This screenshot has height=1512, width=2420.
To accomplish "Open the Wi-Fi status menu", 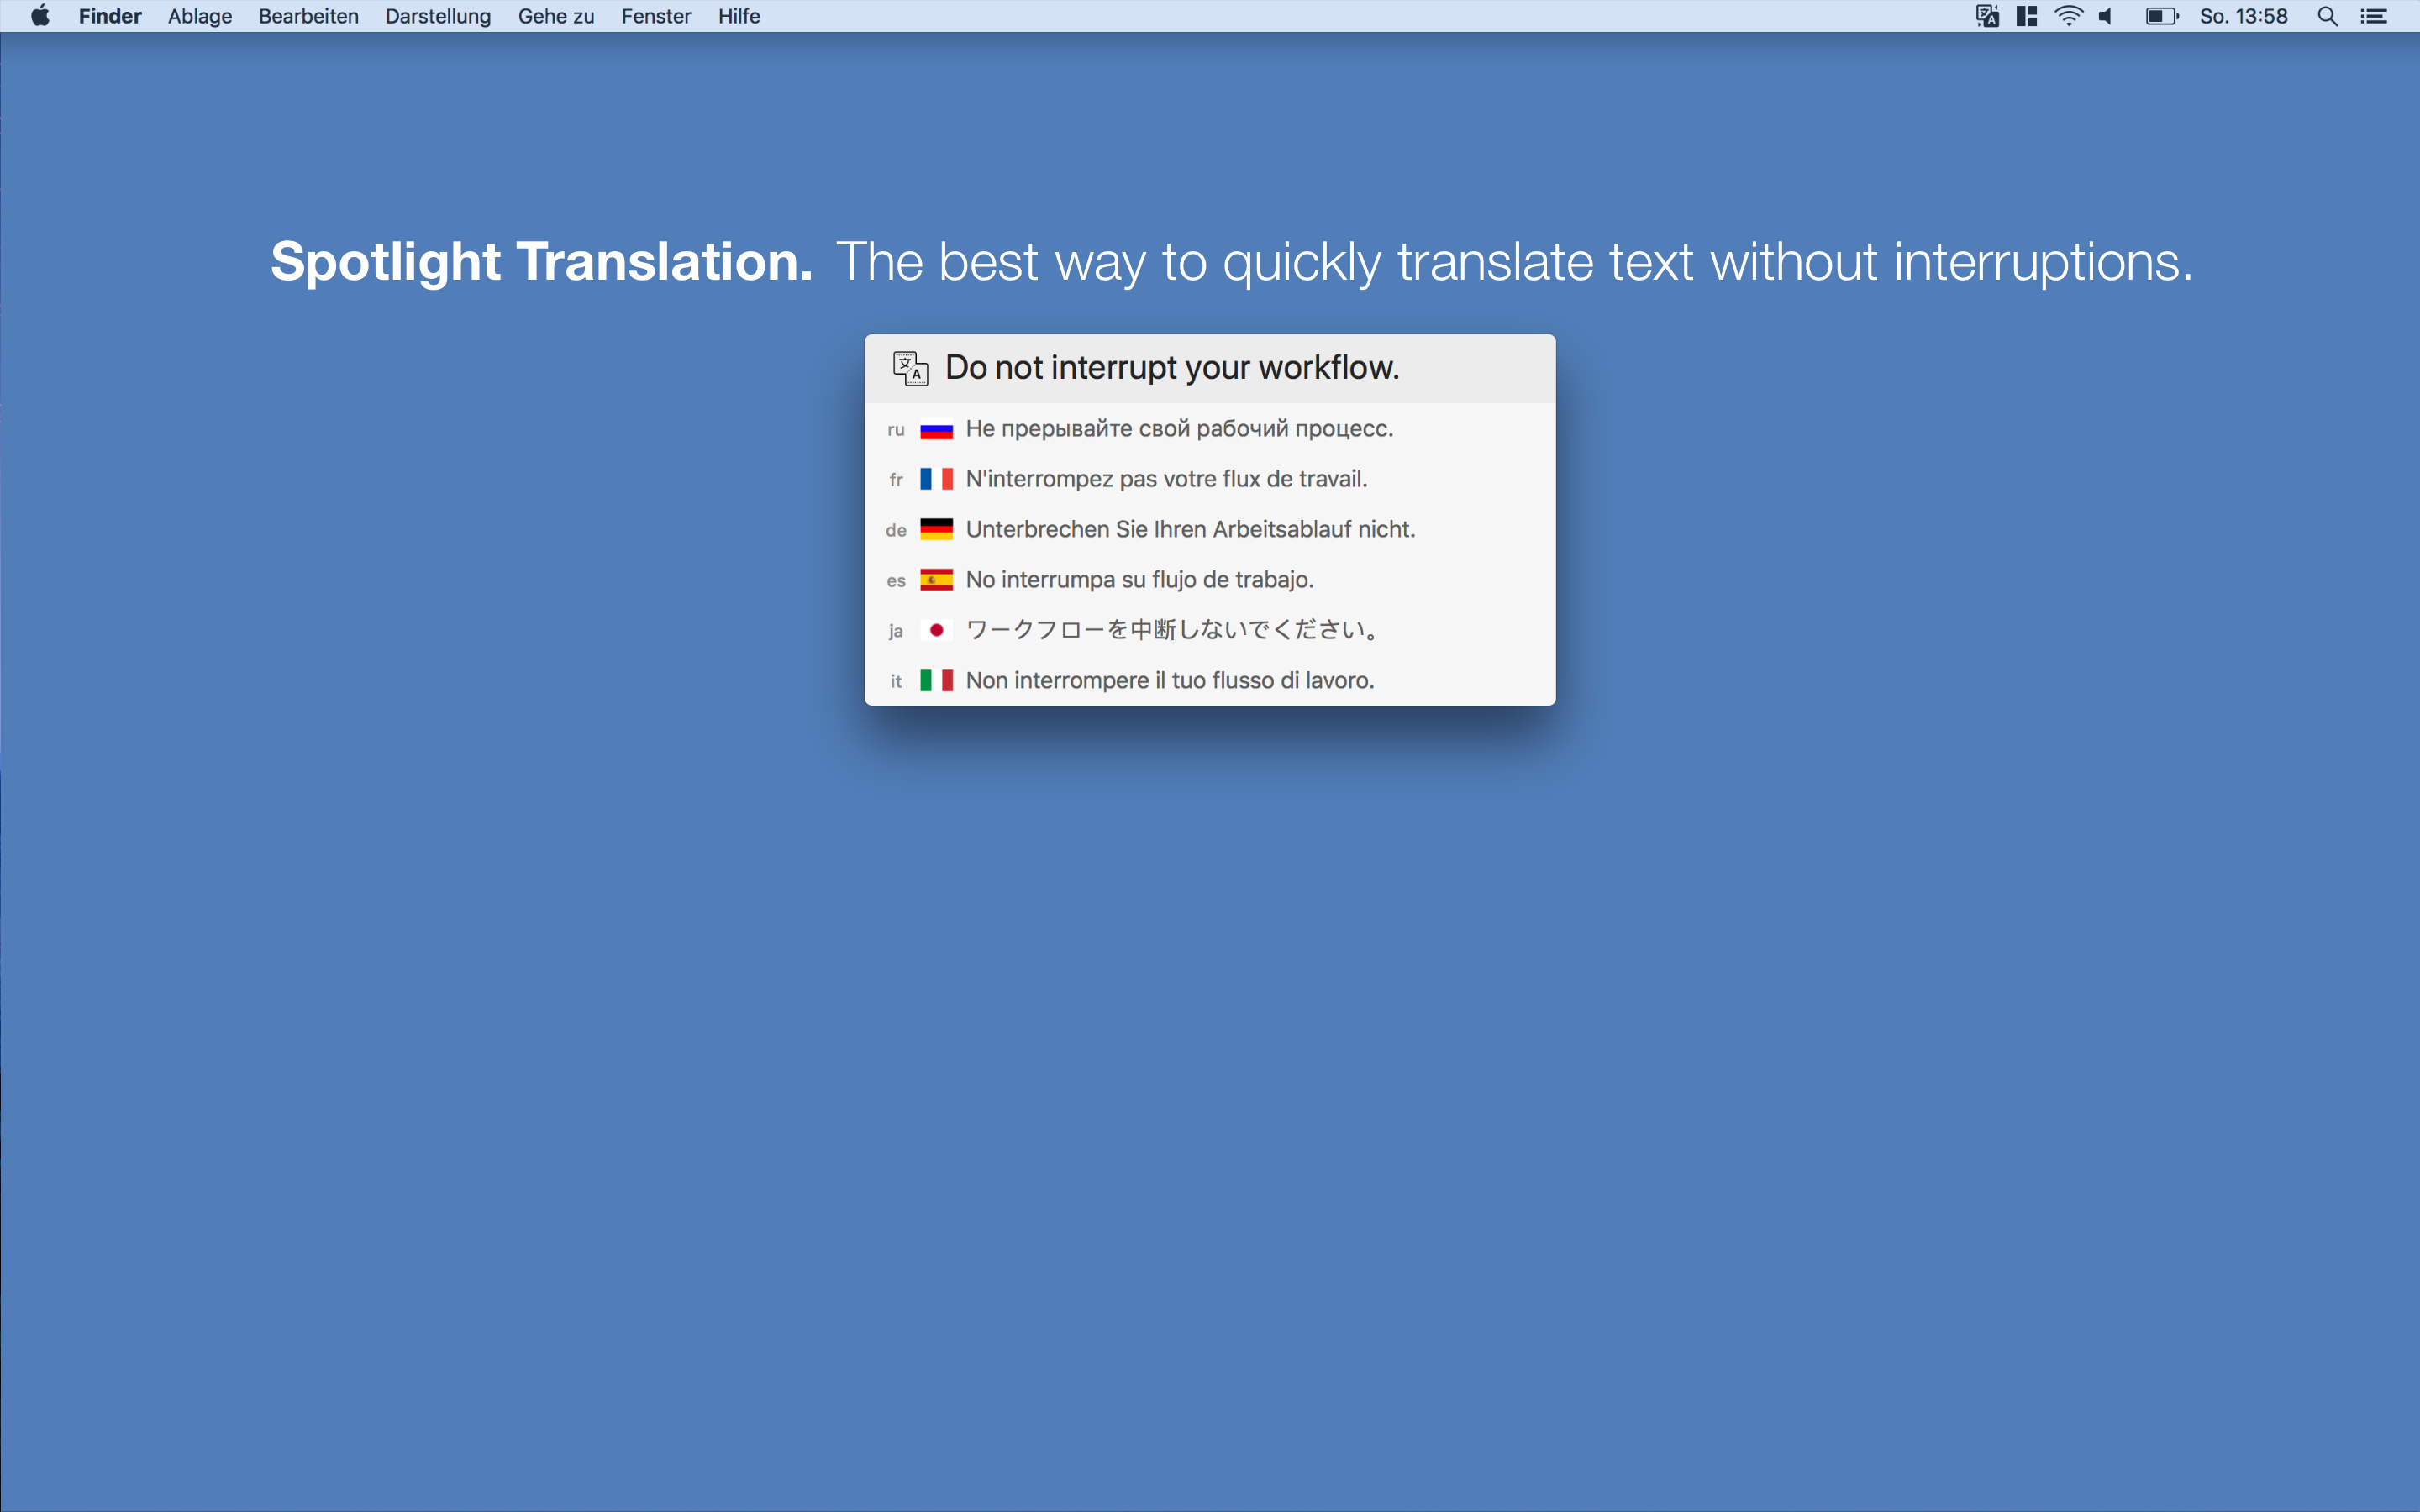I will tap(2068, 16).
